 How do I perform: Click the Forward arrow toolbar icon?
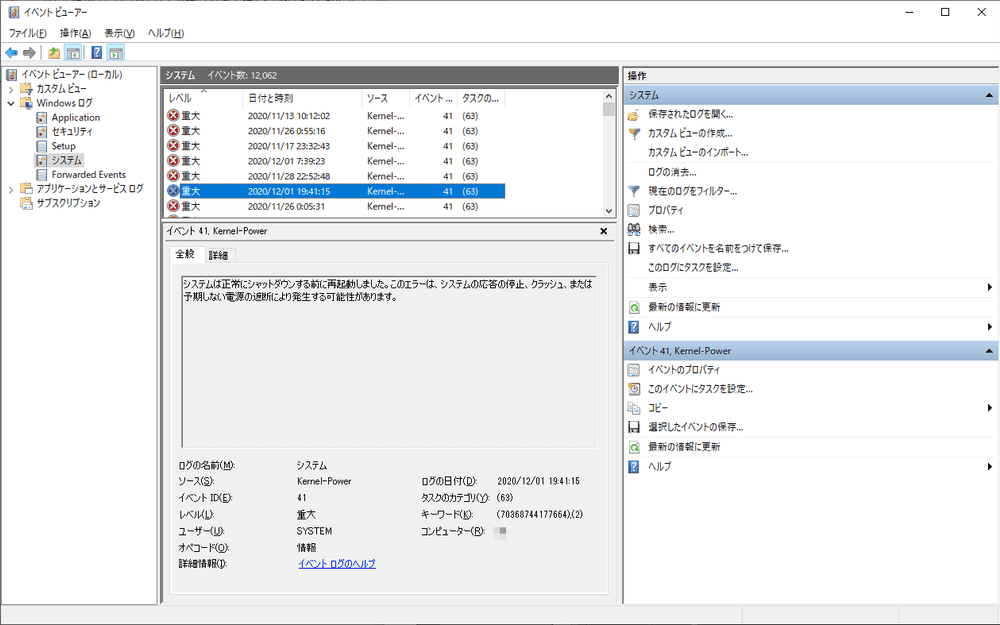(x=29, y=53)
